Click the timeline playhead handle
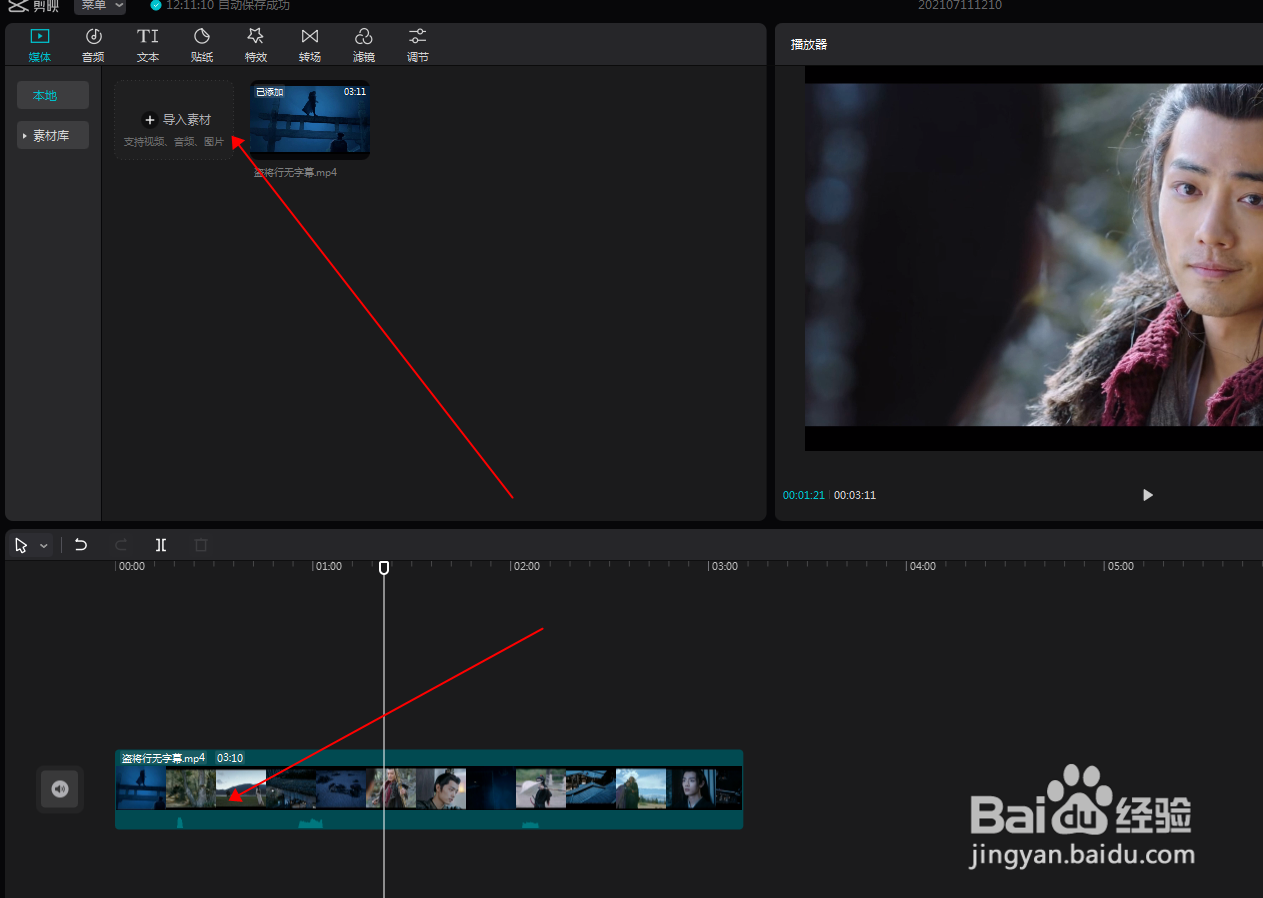This screenshot has width=1263, height=898. (x=384, y=567)
